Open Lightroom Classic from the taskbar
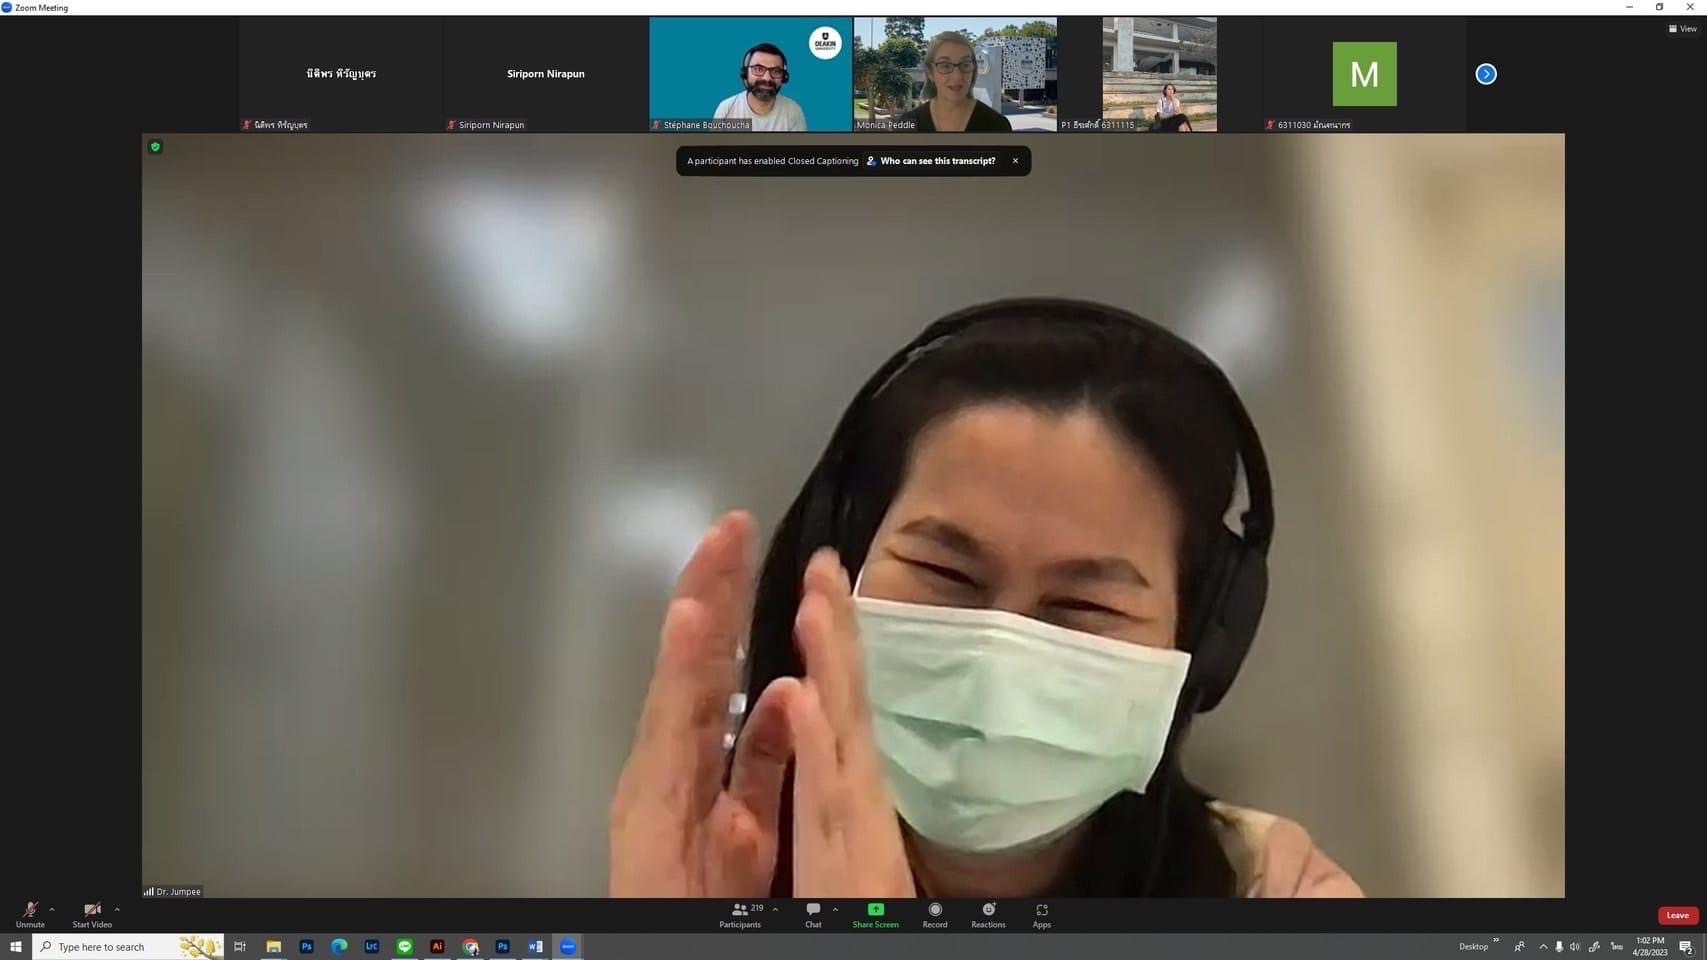 click(372, 947)
